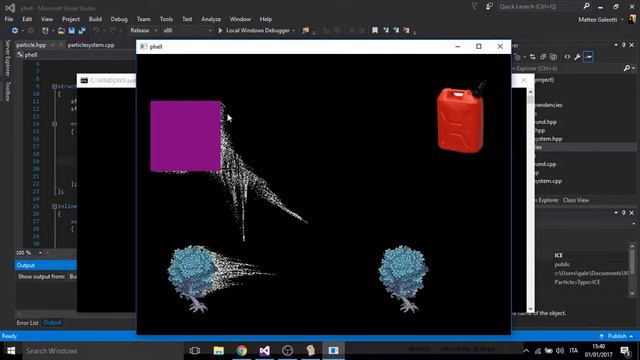The height and width of the screenshot is (360, 640).
Task: Click the Search Windows taskbar field
Action: (x=102, y=351)
